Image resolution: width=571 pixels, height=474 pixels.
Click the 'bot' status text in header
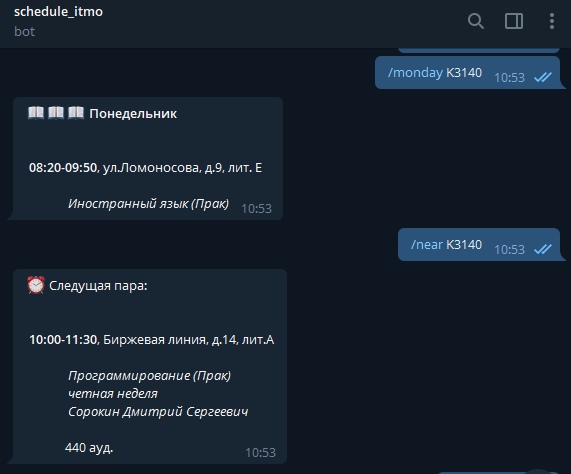coord(24,32)
